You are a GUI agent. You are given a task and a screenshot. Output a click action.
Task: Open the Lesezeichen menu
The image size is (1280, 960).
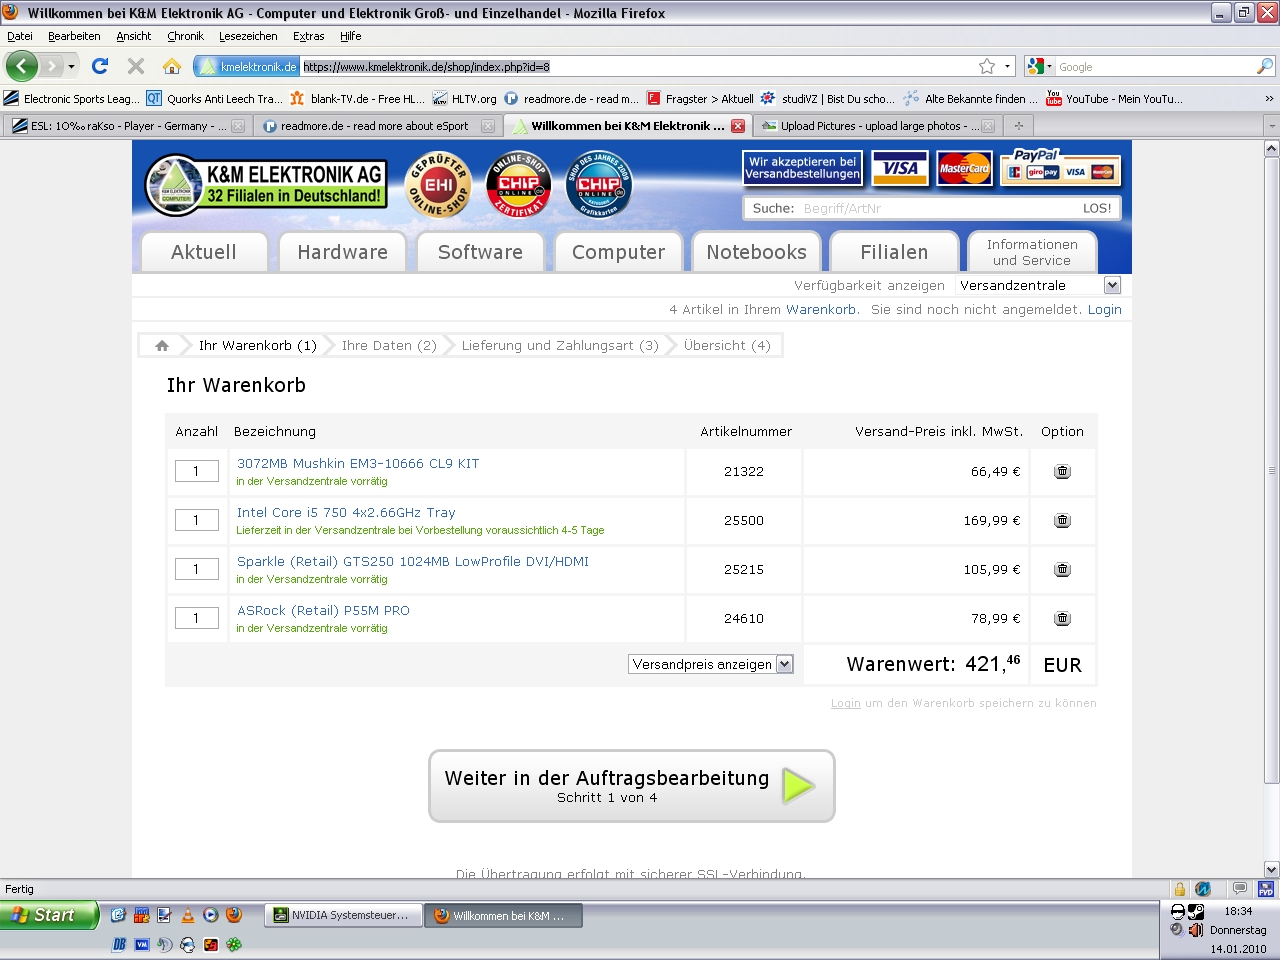(248, 36)
